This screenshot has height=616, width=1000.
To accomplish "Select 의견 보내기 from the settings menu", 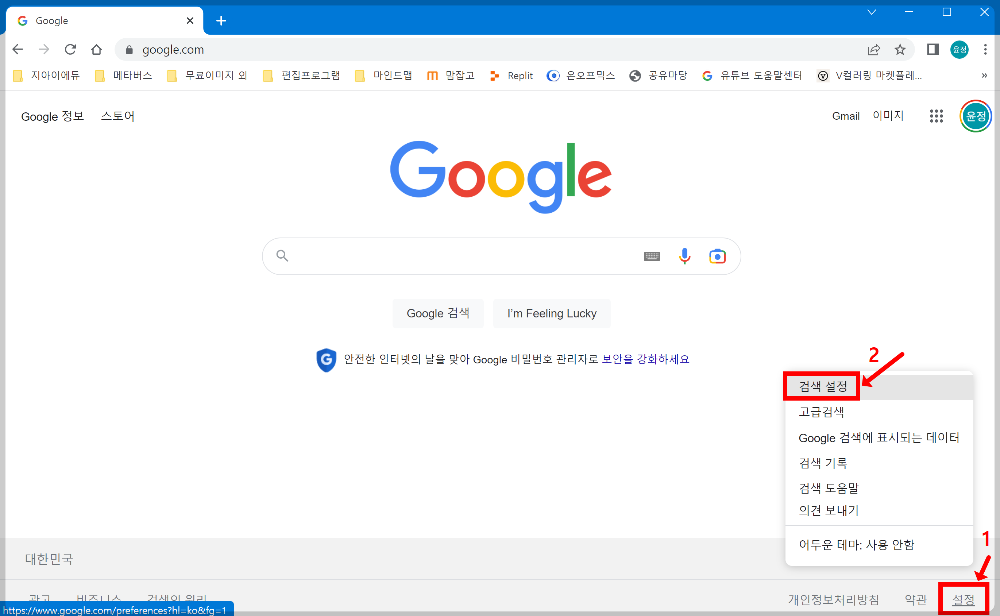I will pos(879,511).
